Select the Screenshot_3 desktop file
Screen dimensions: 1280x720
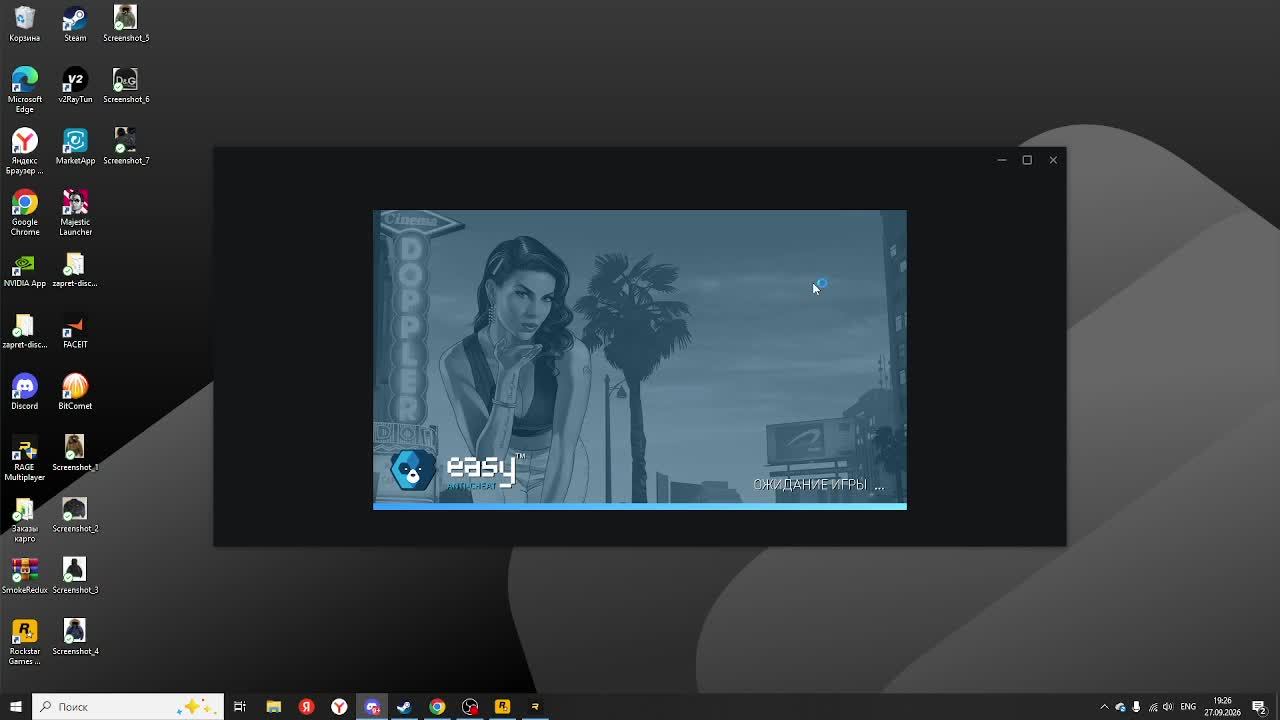point(75,577)
